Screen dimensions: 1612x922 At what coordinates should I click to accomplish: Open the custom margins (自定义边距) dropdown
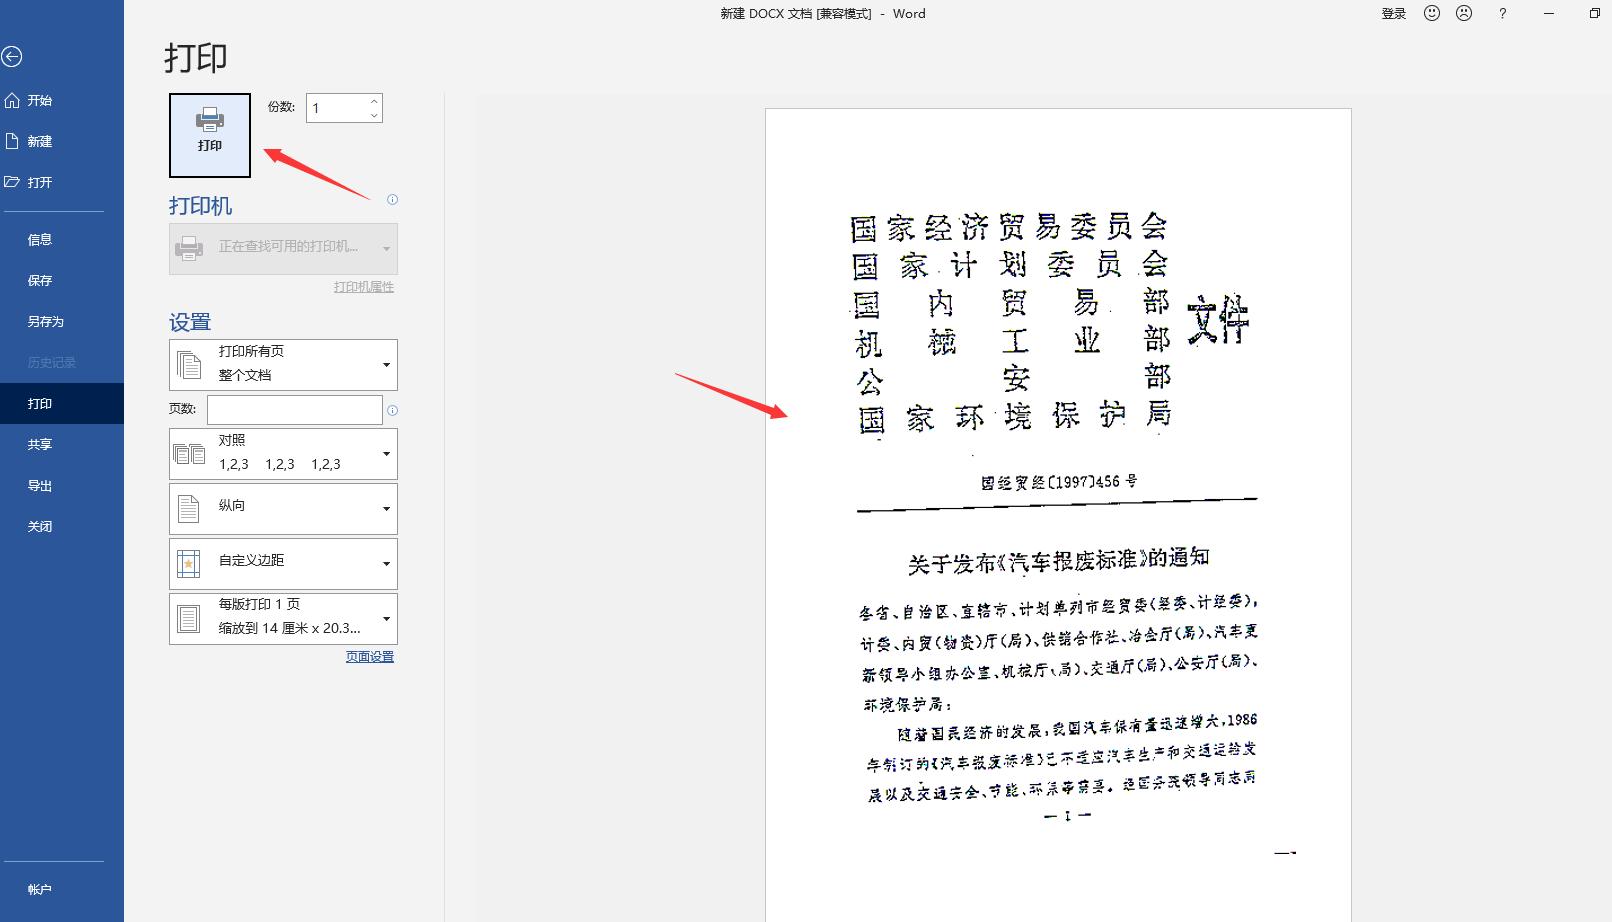pos(283,563)
